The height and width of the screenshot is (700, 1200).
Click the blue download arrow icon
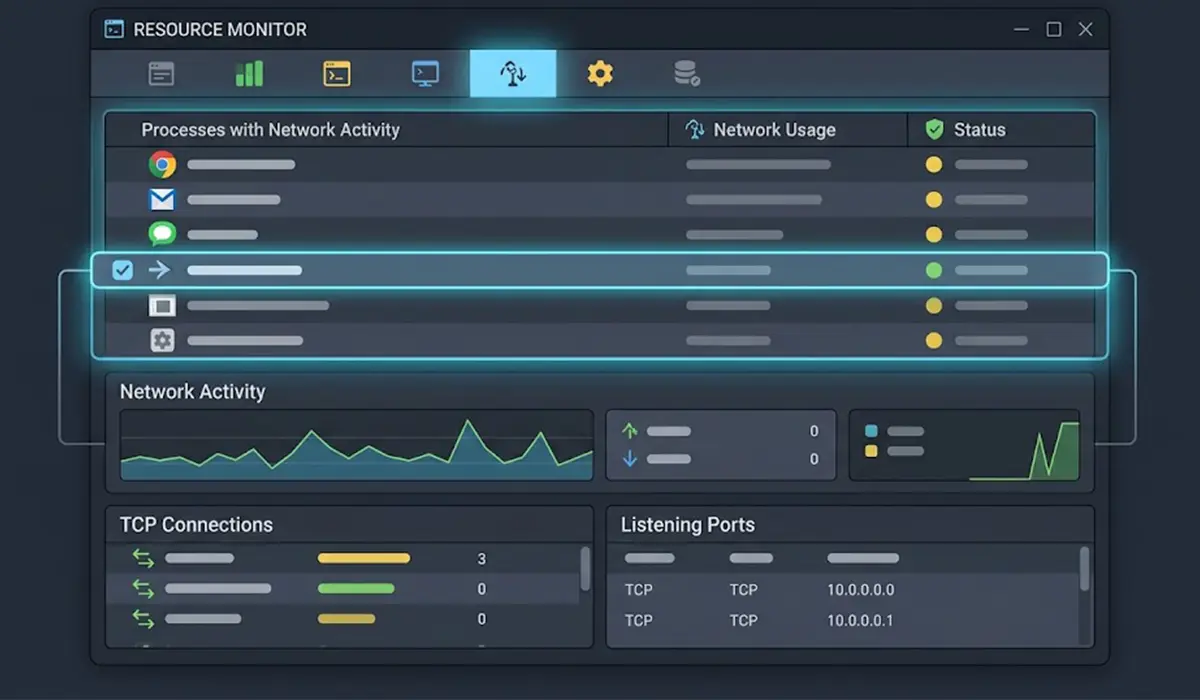(629, 459)
